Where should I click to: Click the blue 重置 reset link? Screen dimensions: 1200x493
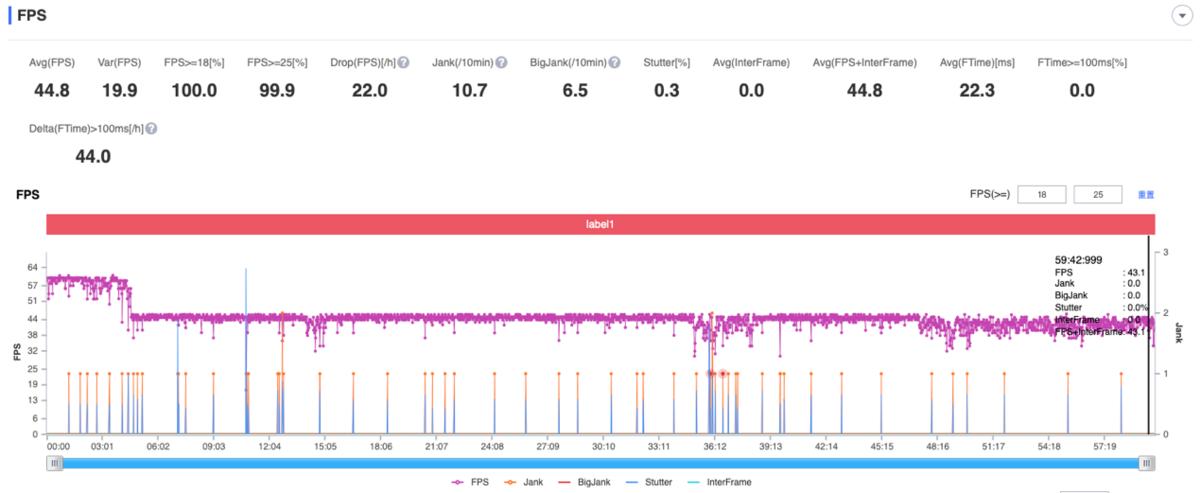pos(1146,194)
